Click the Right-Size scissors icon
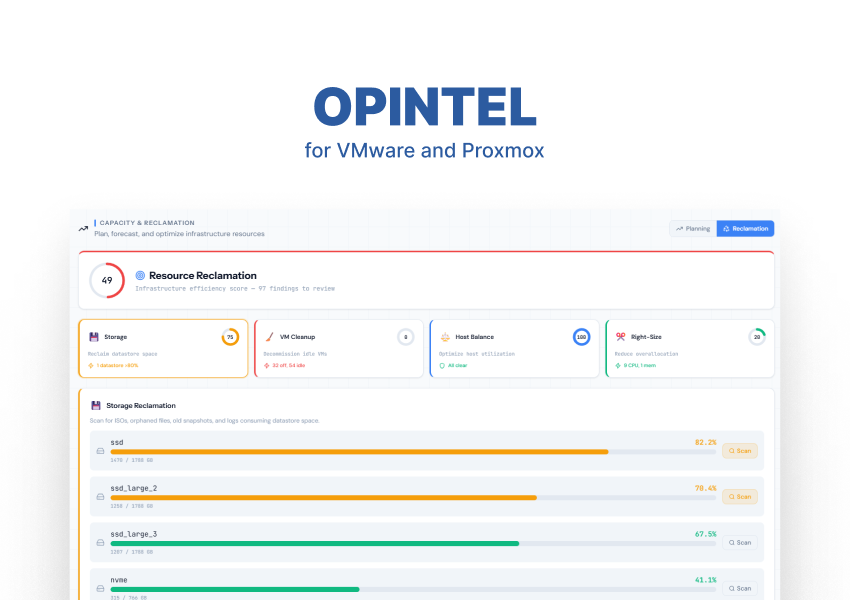 click(621, 337)
